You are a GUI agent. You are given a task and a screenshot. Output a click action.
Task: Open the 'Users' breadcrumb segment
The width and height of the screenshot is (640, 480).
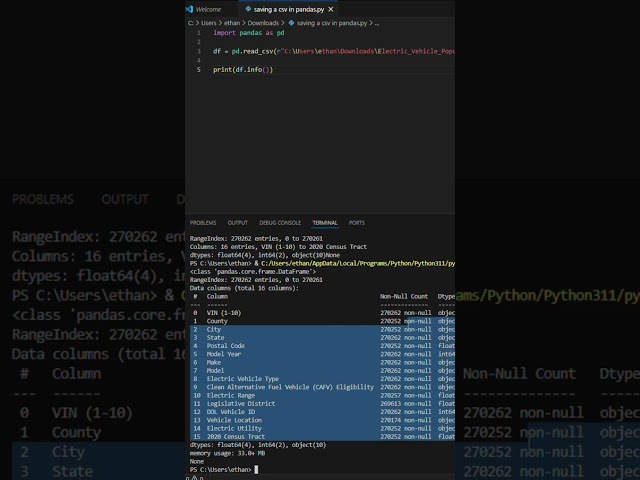209,23
